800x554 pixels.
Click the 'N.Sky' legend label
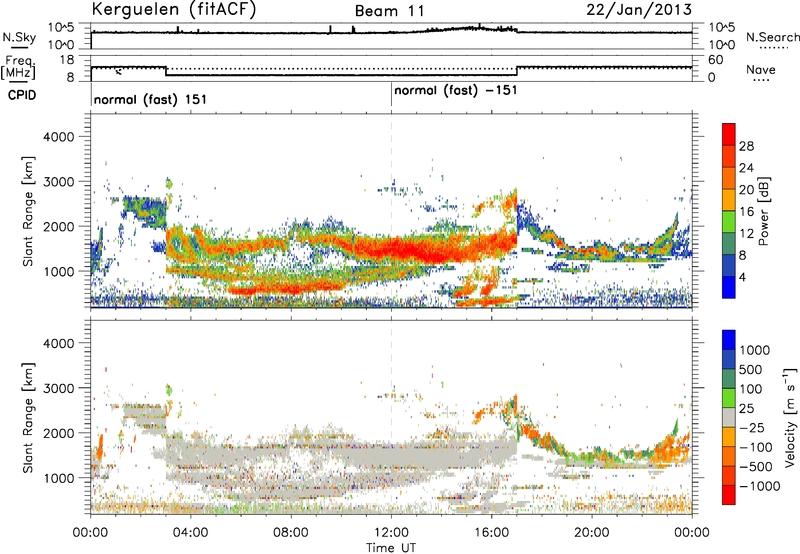[x=19, y=37]
